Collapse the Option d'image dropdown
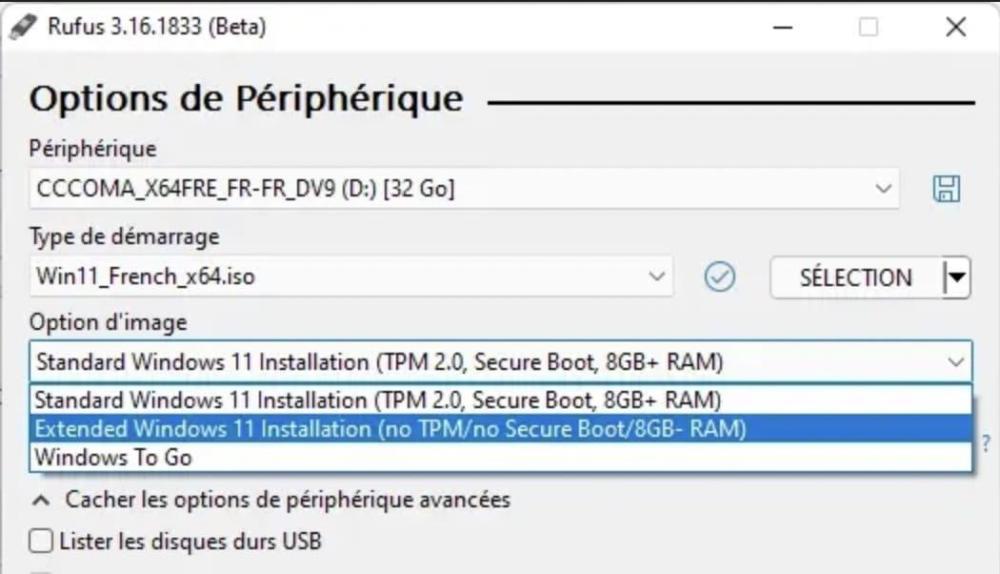The height and width of the screenshot is (574, 1000). [955, 360]
